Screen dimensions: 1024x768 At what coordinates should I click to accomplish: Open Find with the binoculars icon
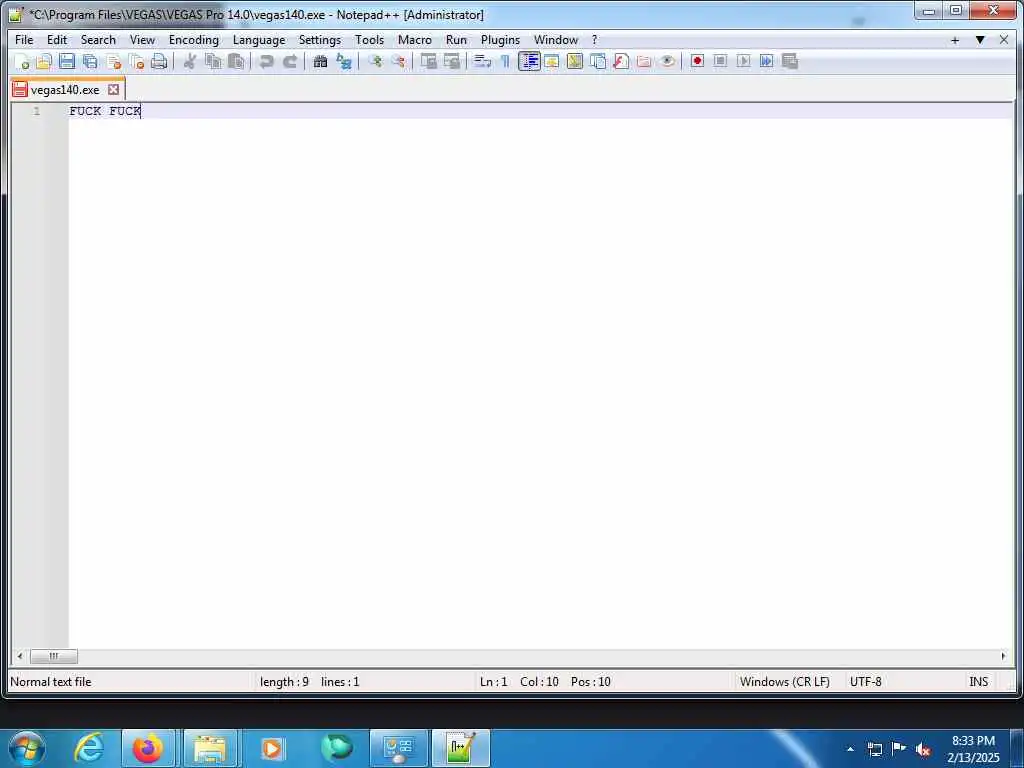click(x=320, y=61)
